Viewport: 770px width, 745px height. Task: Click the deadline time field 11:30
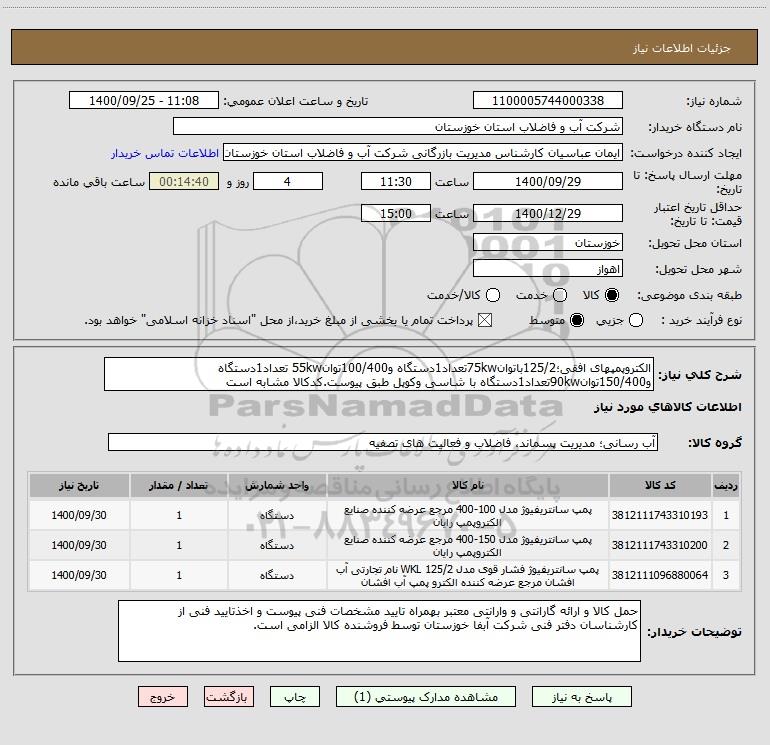[396, 181]
